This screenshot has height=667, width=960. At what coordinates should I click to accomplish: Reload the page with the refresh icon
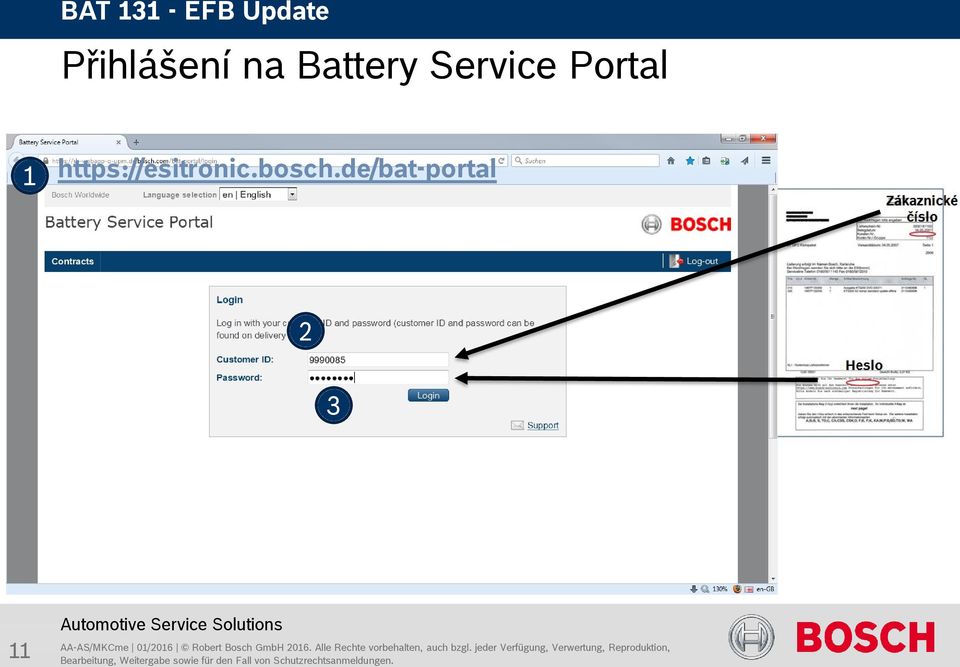pos(501,160)
